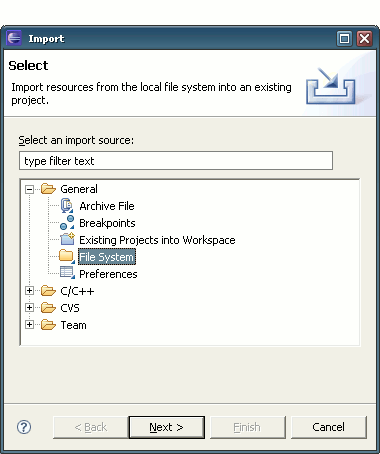
Task: Maximize the Import dialog window
Action: (x=344, y=38)
